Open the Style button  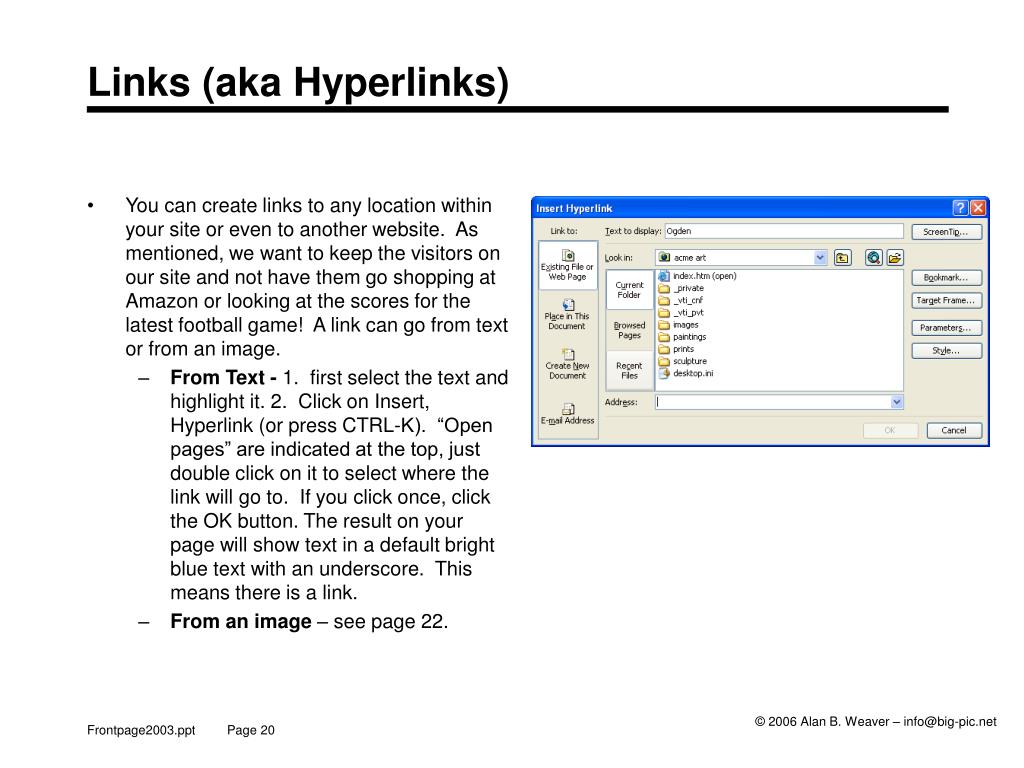click(x=947, y=351)
